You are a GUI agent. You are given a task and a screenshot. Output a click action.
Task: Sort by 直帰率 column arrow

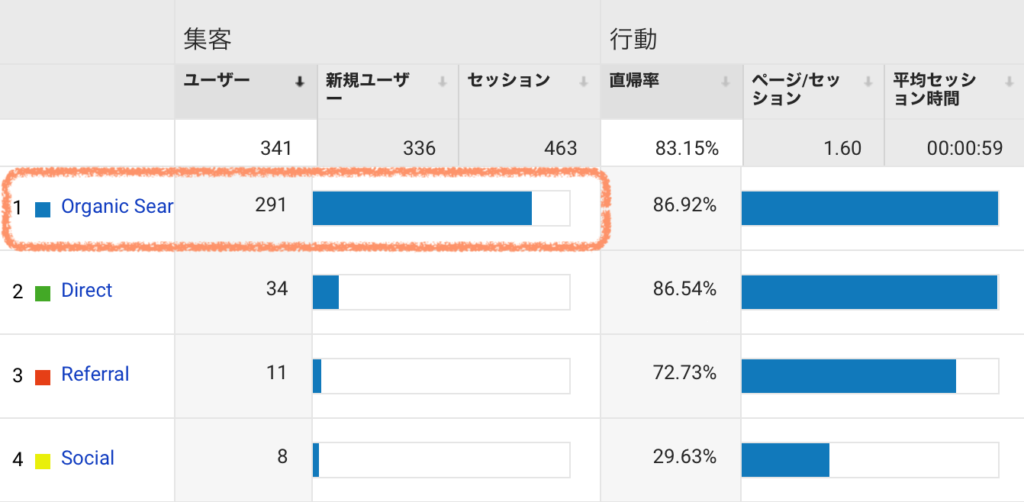tap(726, 82)
